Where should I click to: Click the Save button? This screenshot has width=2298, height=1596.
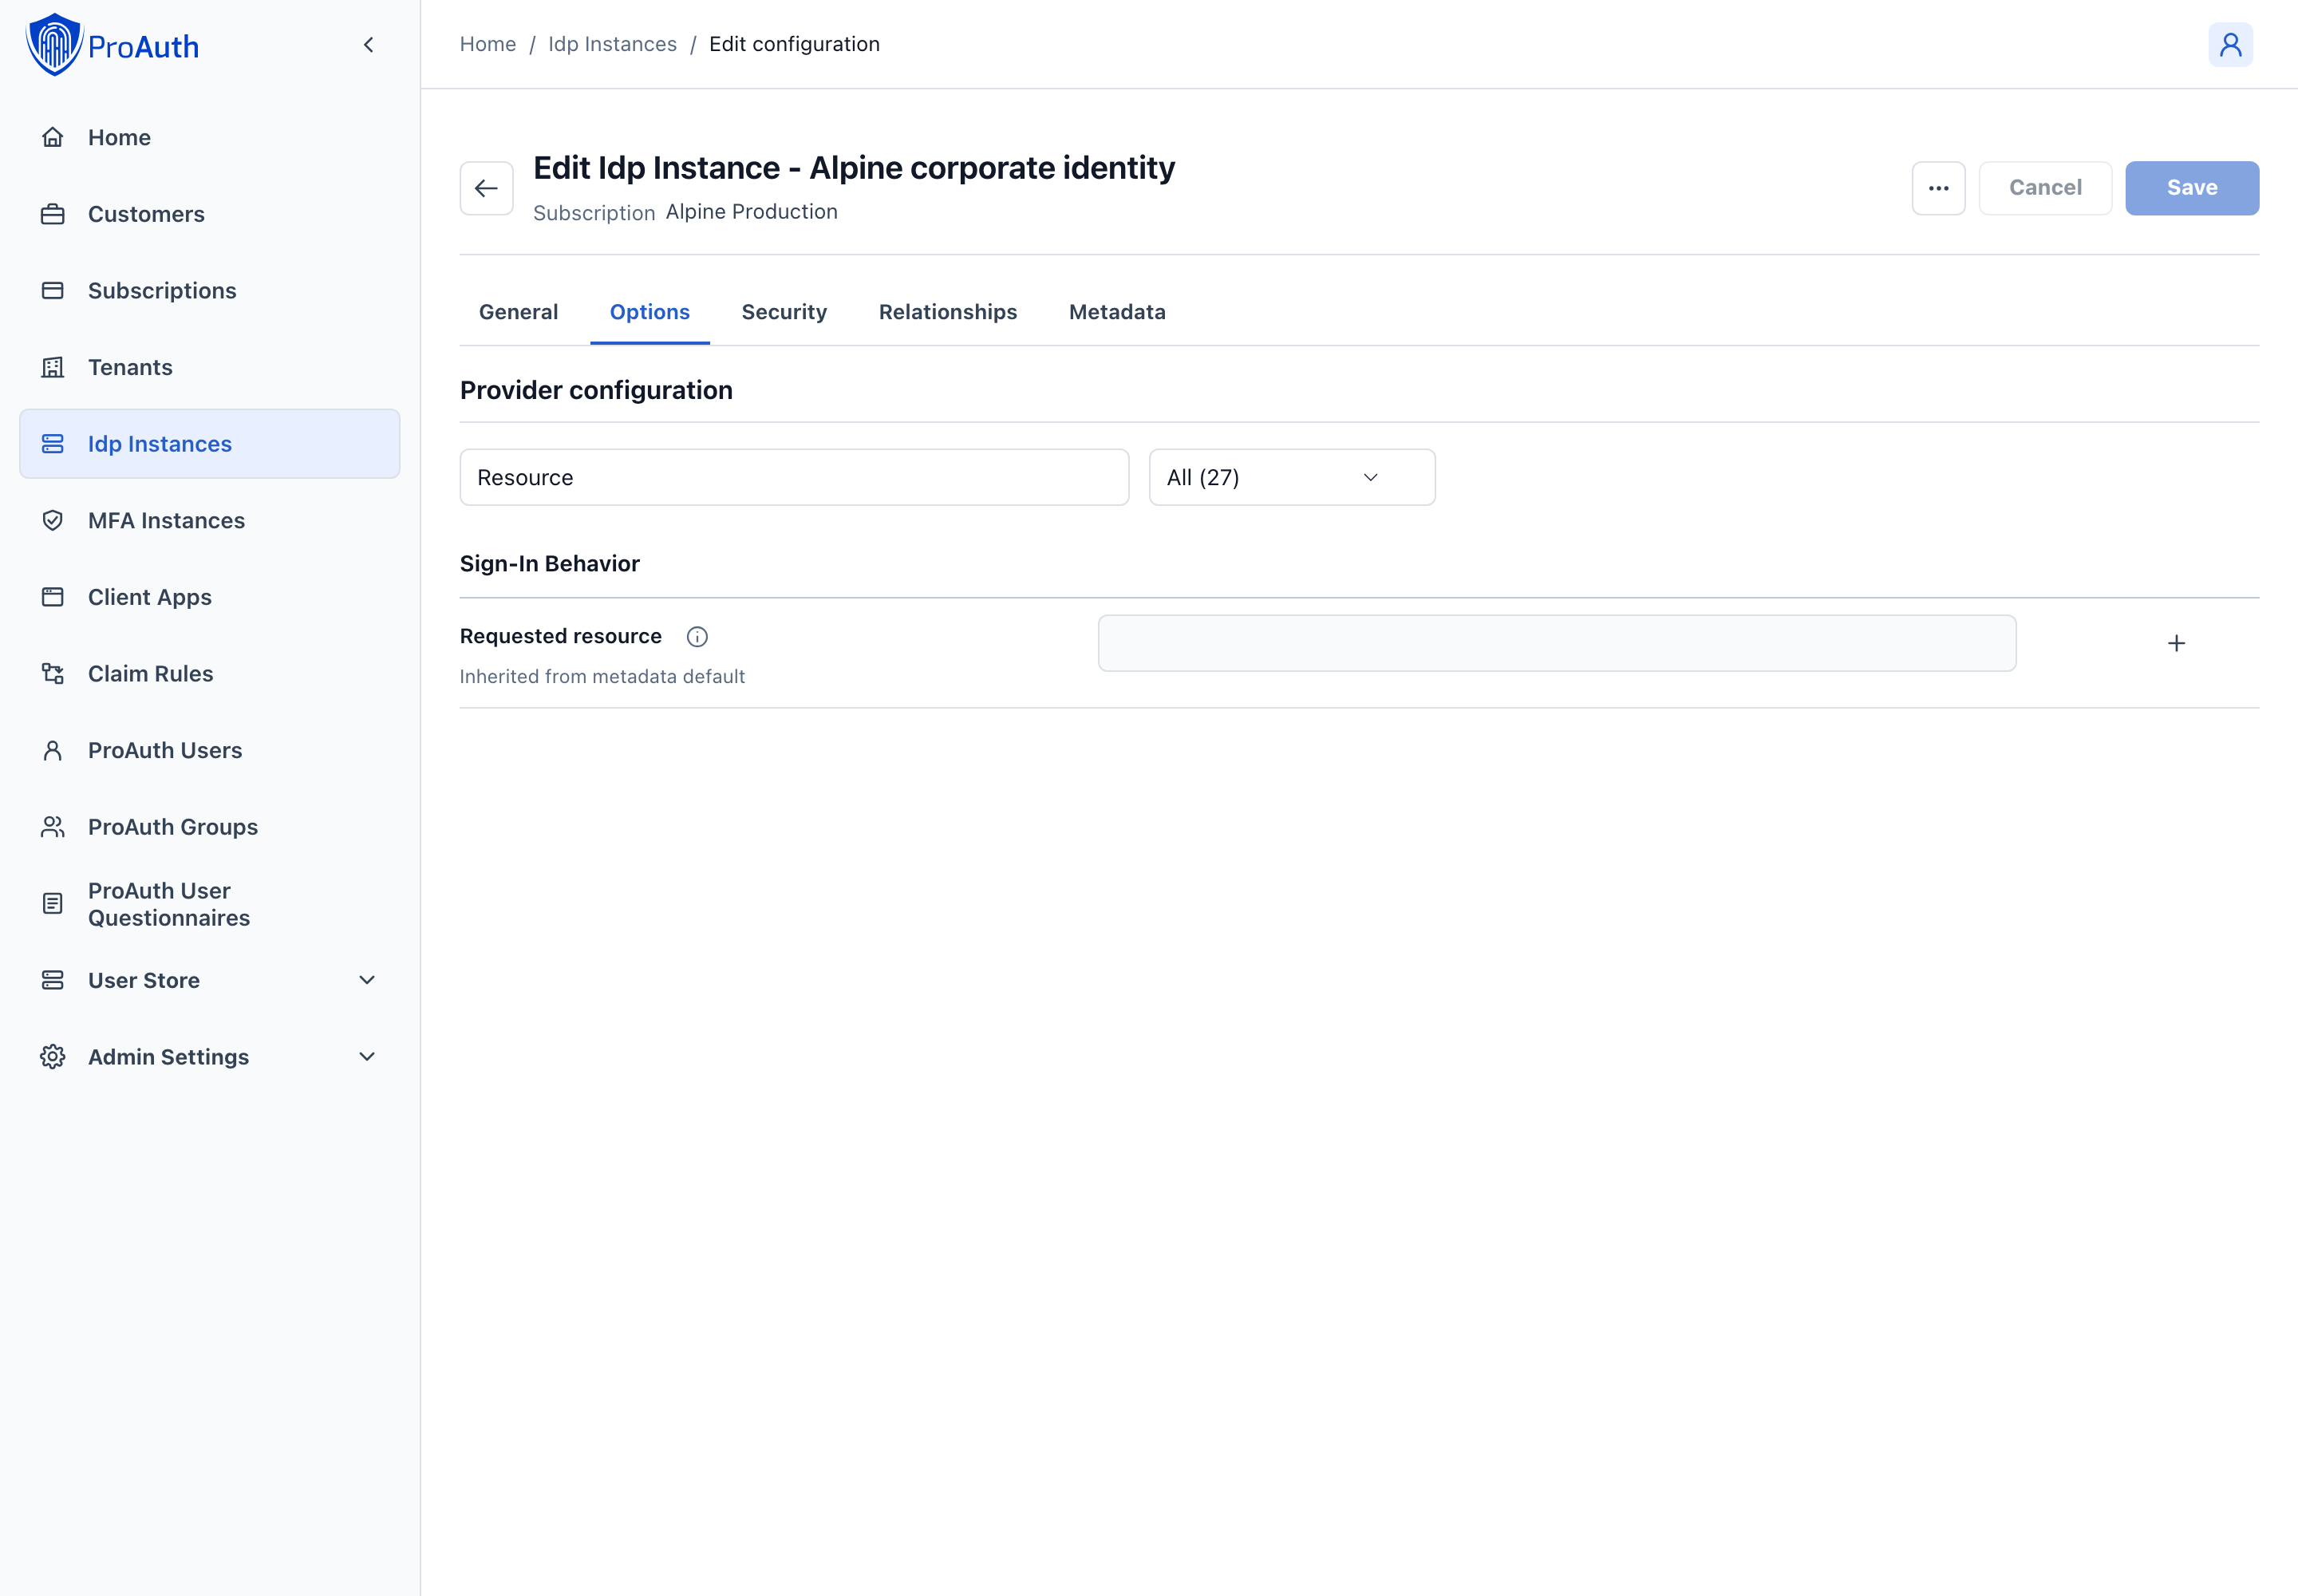coord(2192,188)
